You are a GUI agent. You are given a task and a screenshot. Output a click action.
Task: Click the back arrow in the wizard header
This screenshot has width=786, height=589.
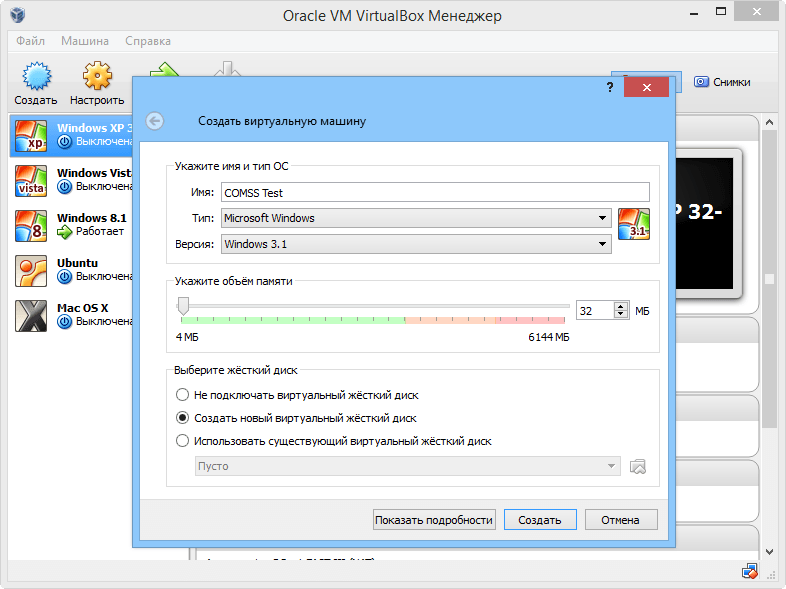[155, 121]
